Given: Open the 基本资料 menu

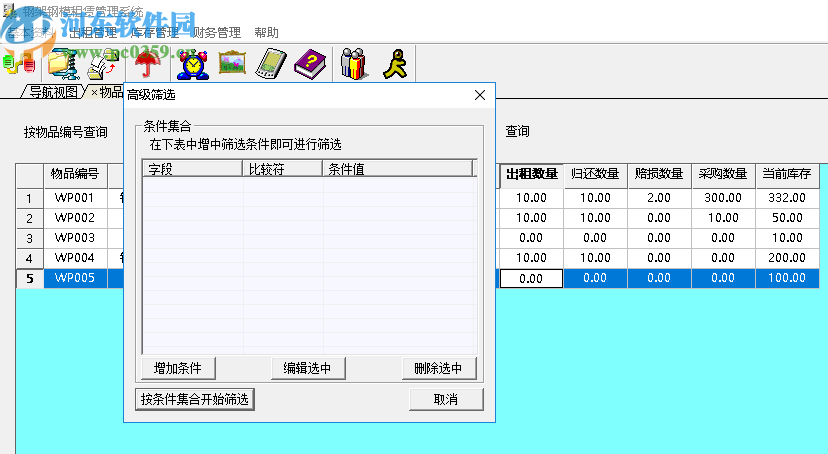Looking at the screenshot, I should coord(31,33).
